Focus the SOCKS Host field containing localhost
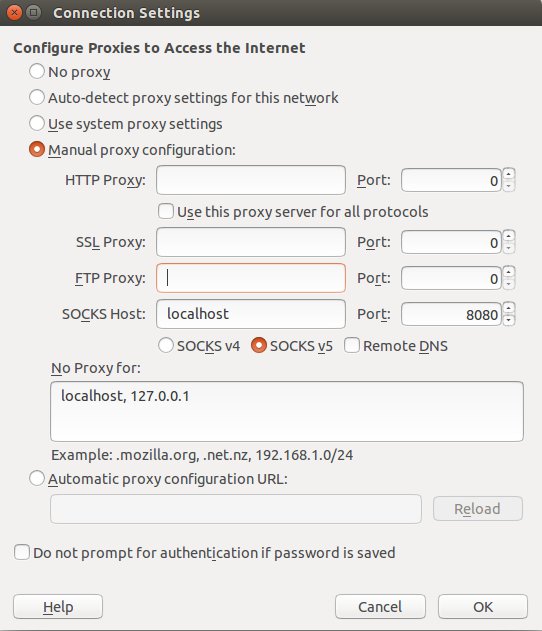Screen dimensions: 542x631 point(251,314)
